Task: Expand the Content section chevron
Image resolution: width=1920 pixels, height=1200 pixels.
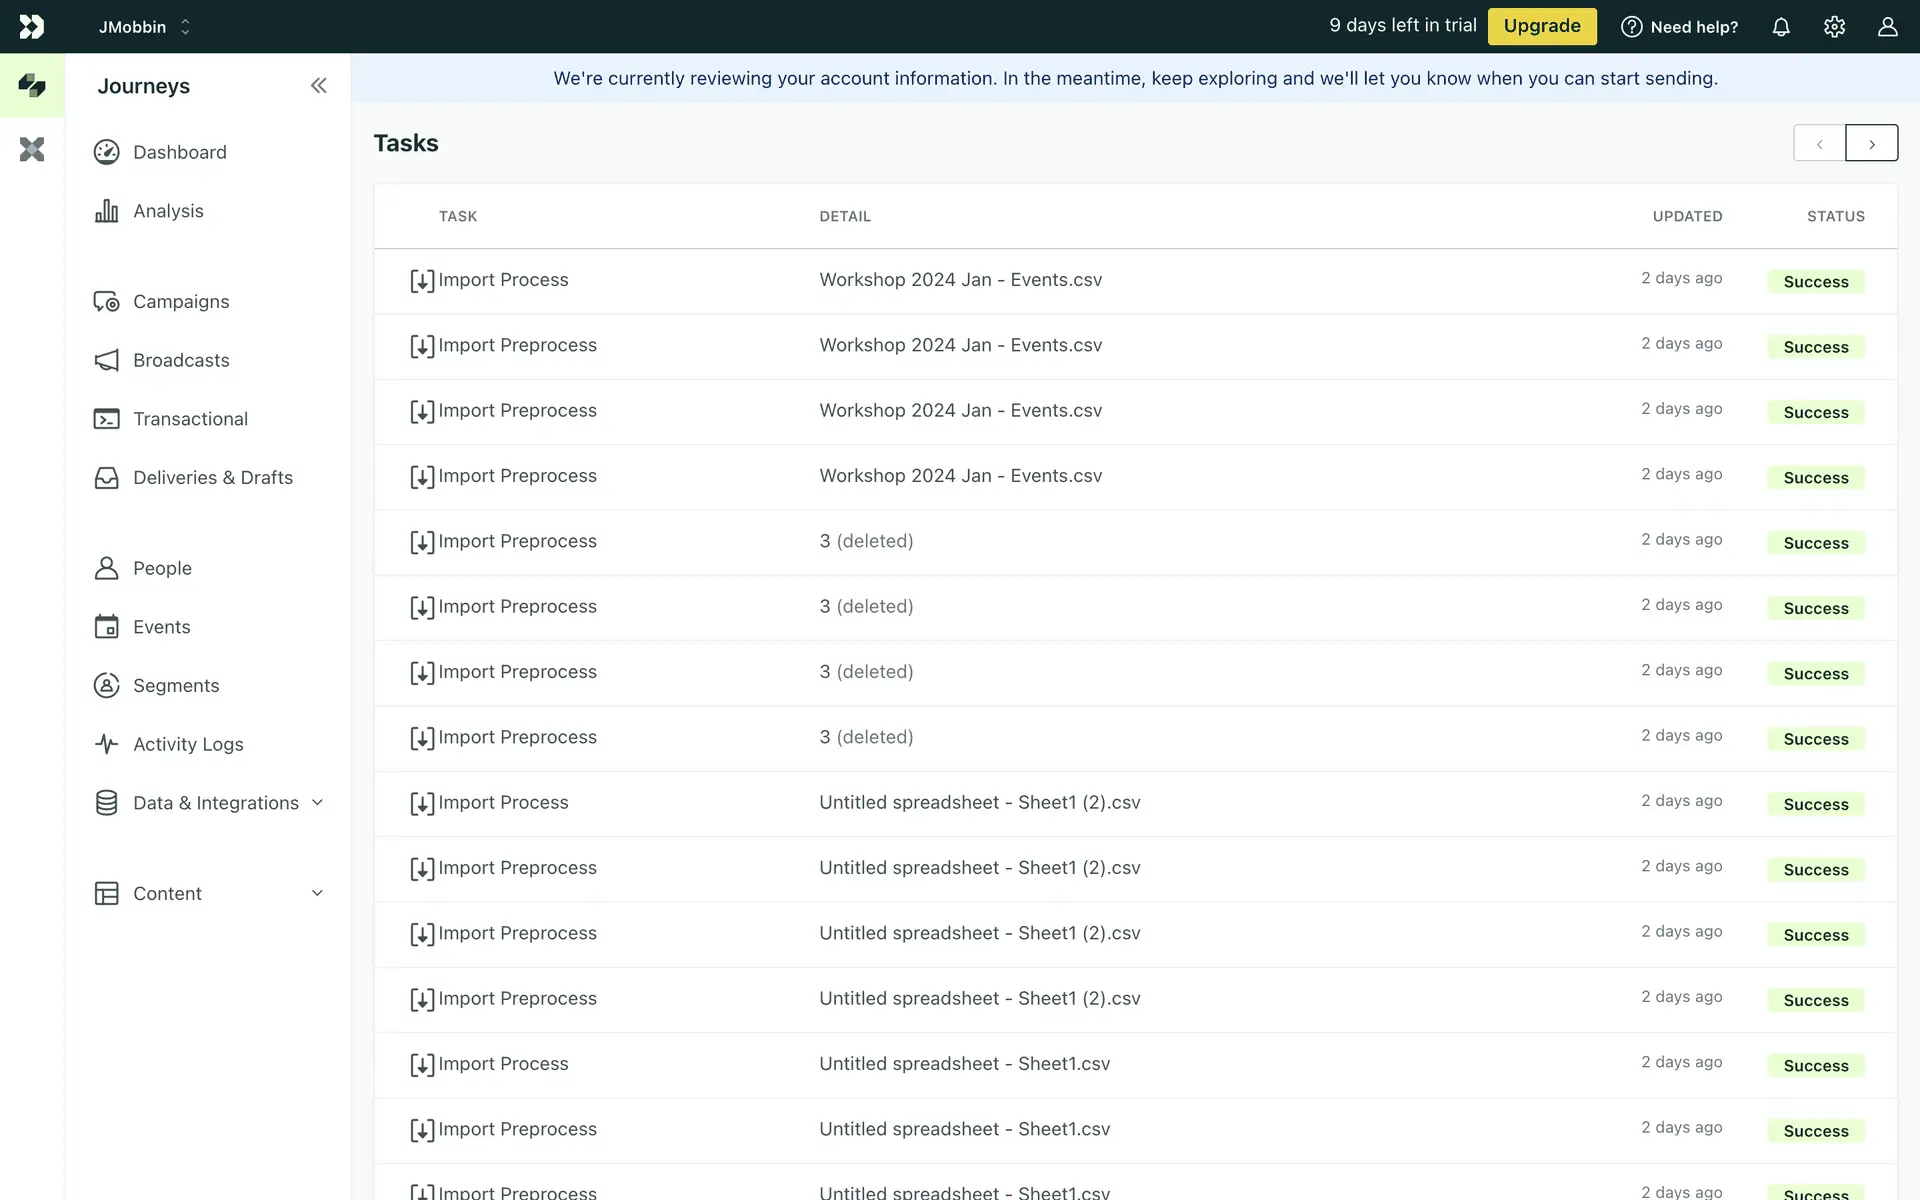Action: click(x=317, y=893)
